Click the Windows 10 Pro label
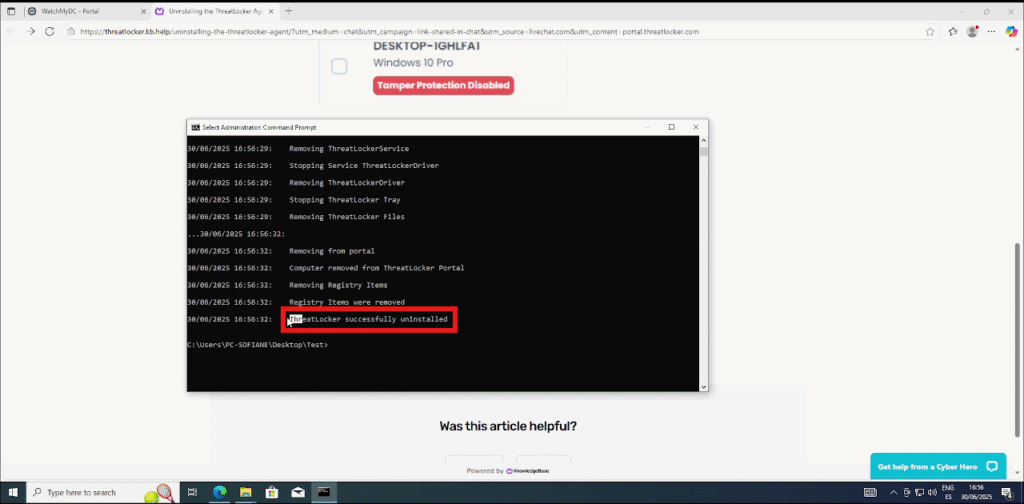1024x504 pixels. (413, 63)
